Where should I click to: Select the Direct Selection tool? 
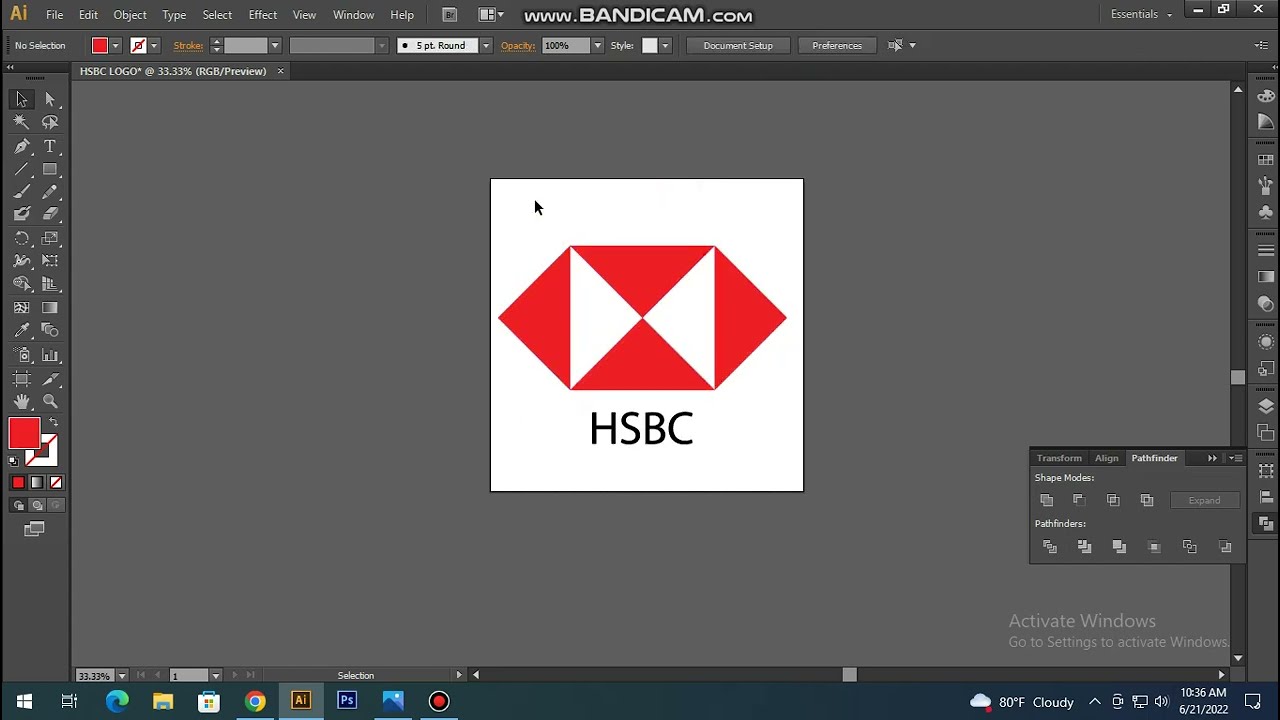(x=50, y=99)
